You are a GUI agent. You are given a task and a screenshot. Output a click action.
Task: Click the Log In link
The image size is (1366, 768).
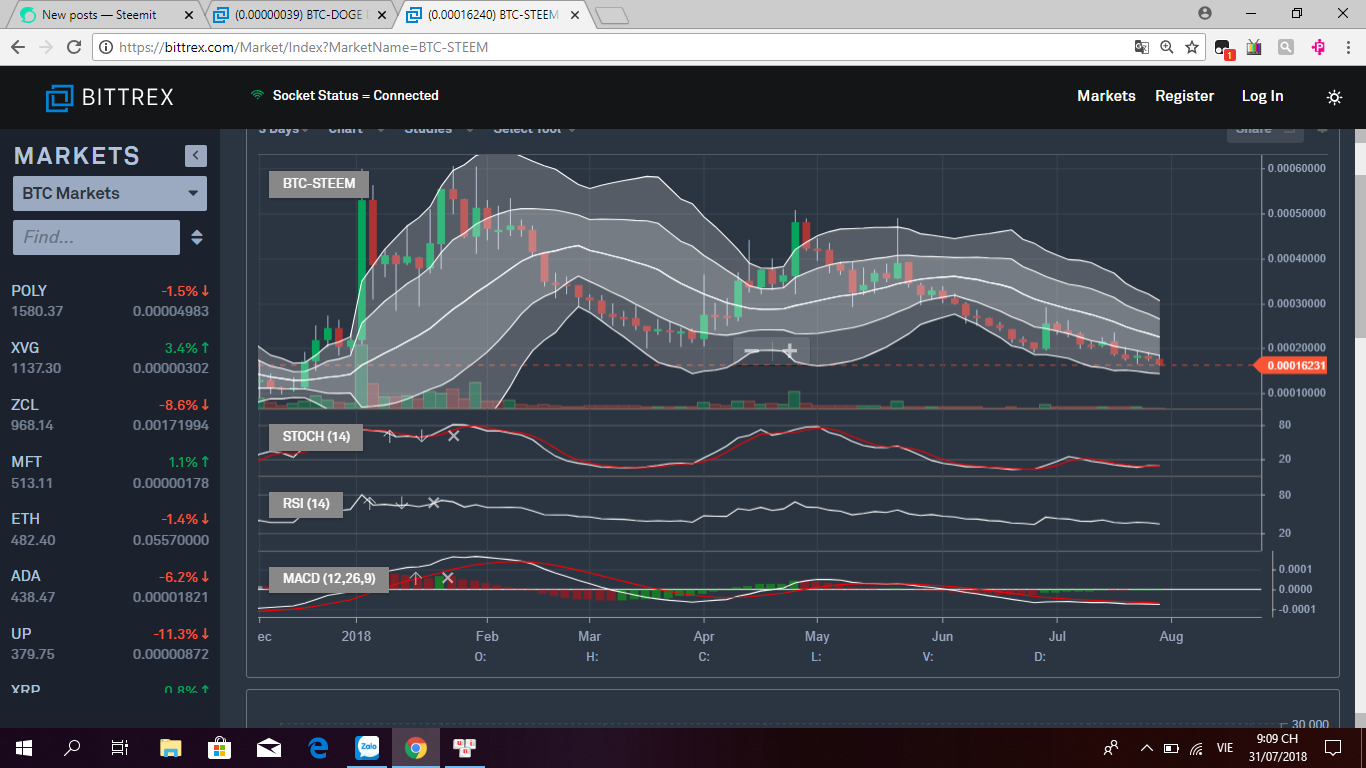pos(1262,96)
